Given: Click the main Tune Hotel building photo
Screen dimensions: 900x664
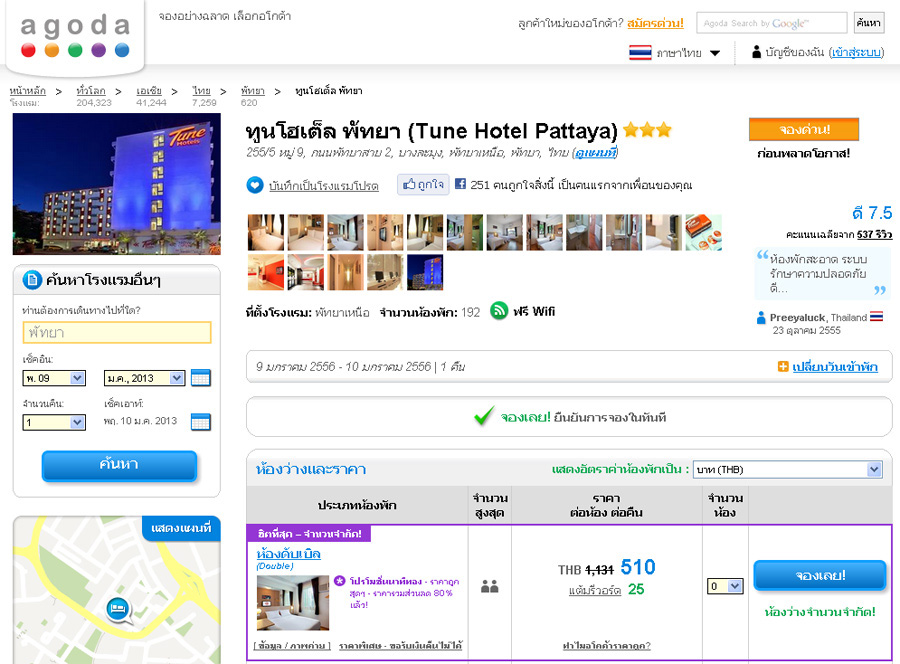Looking at the screenshot, I should [117, 184].
